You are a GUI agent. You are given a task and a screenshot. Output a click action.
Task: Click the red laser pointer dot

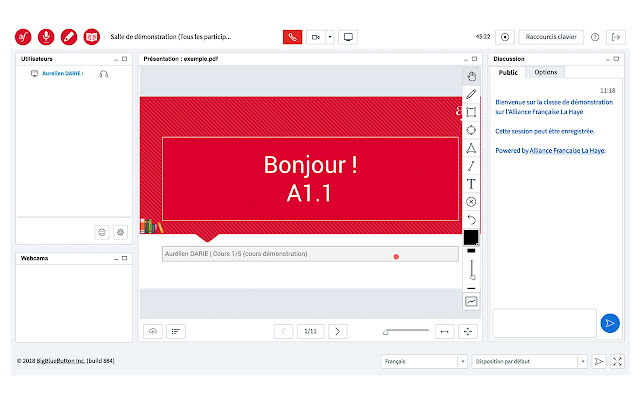pyautogui.click(x=396, y=257)
